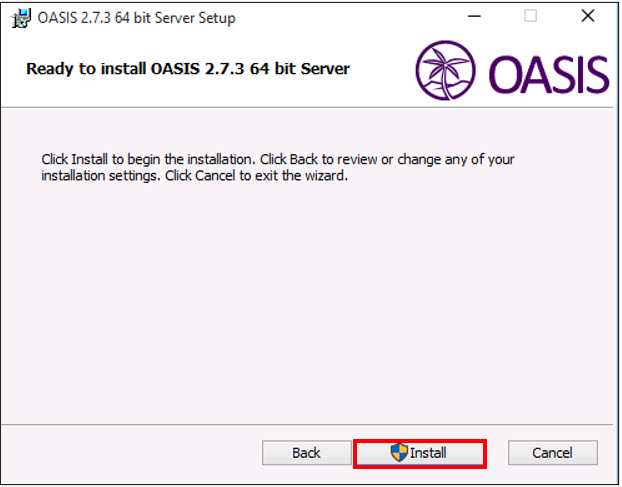Viewport: 622px width, 487px height.
Task: Minimize the OASIS Server Setup window
Action: point(474,17)
